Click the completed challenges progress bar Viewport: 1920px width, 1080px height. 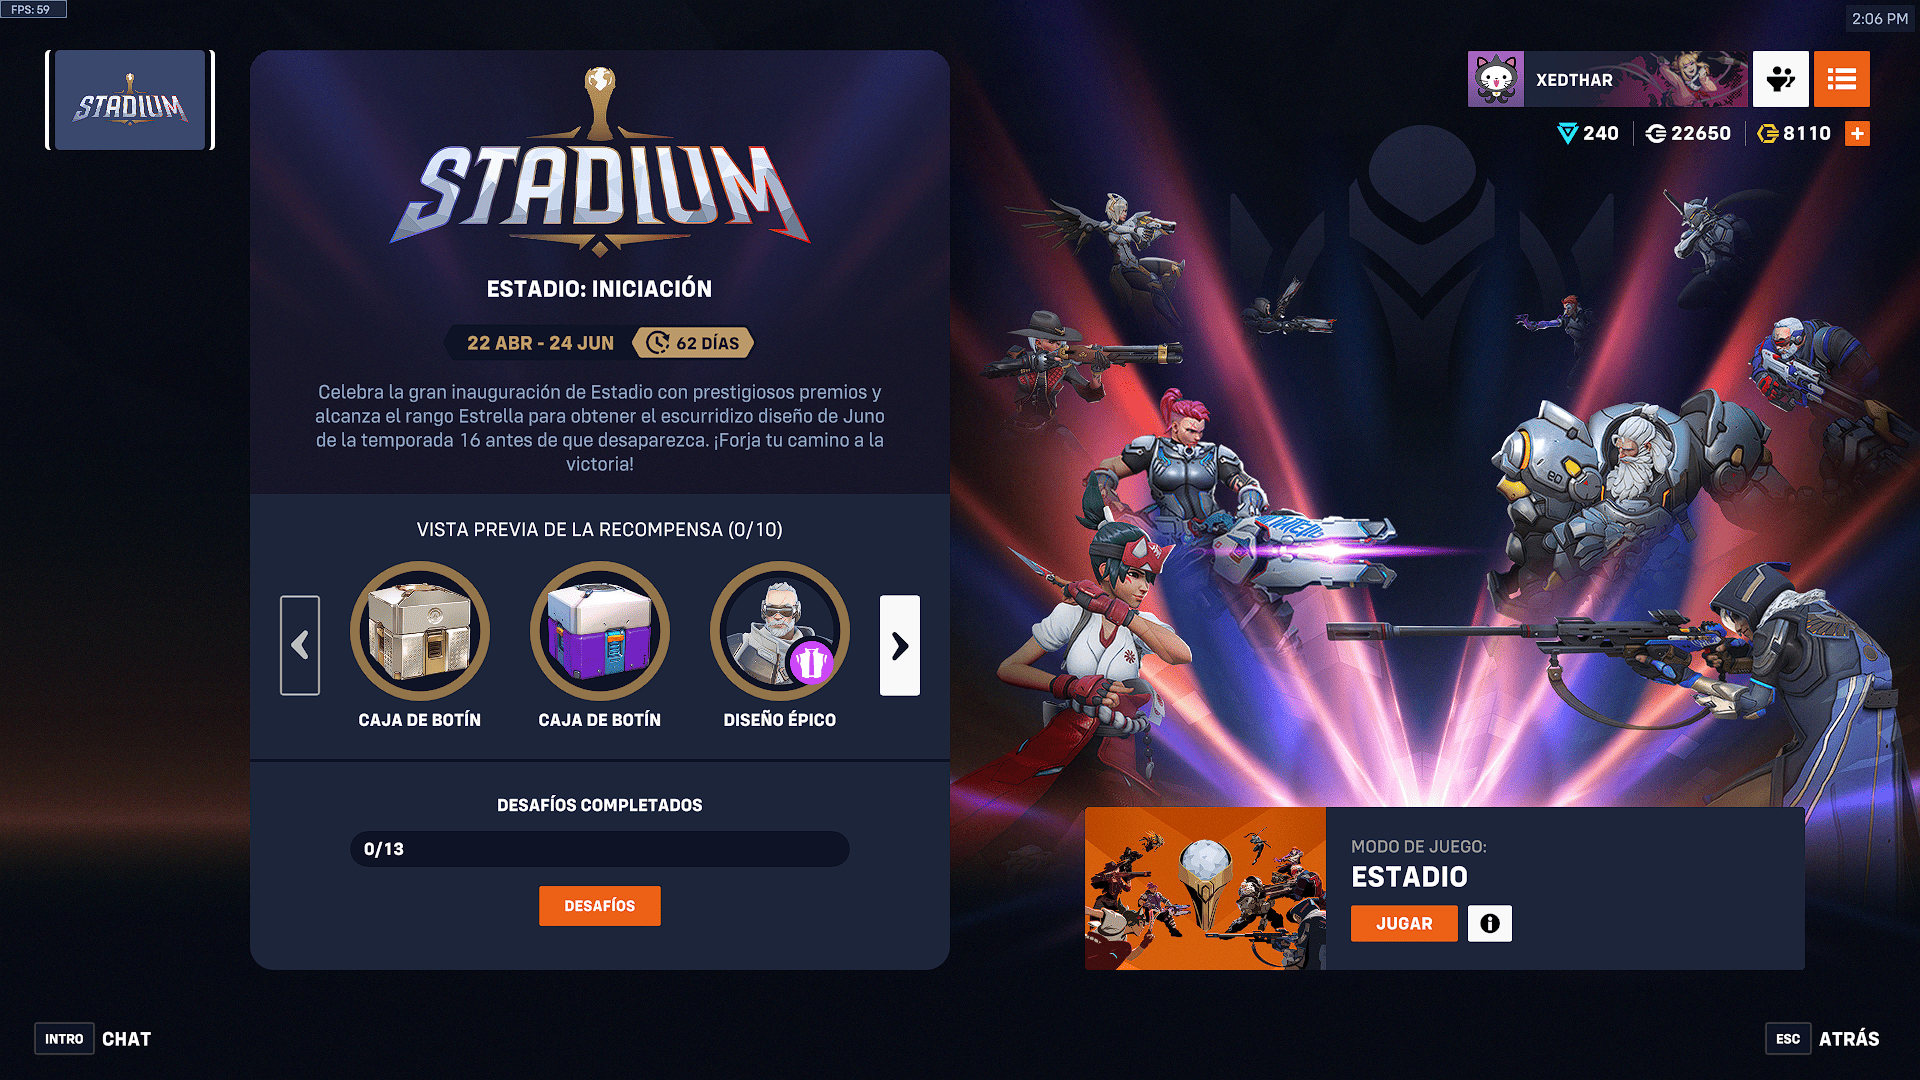tap(600, 849)
